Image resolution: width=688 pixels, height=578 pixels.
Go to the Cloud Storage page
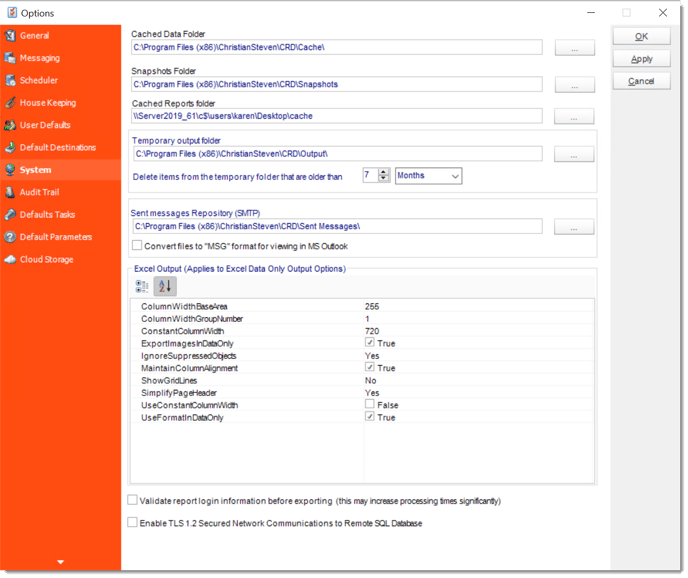pos(47,259)
